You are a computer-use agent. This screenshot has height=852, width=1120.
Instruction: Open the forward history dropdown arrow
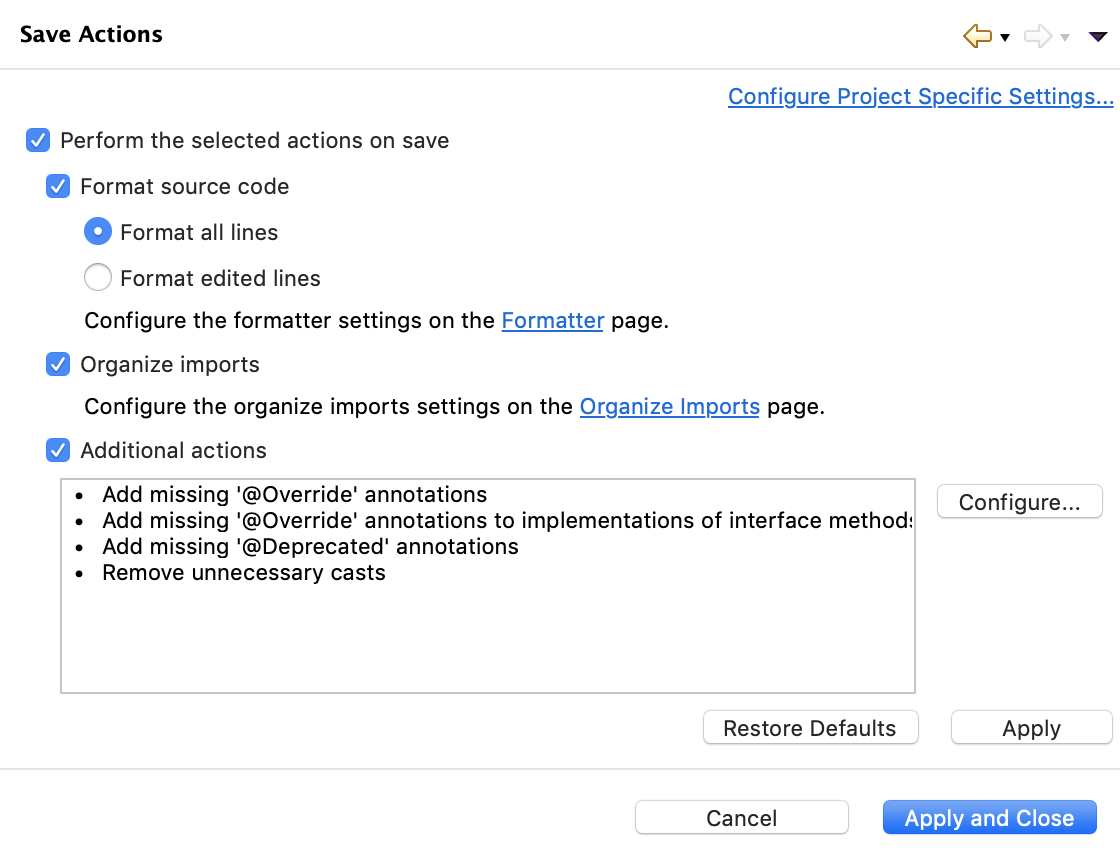1065,38
